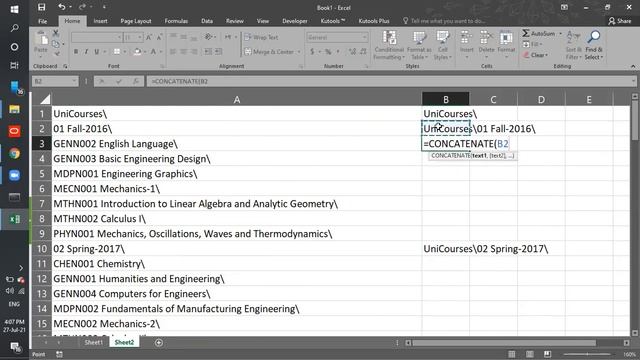The height and width of the screenshot is (360, 640).
Task: Collapse the ribbon with the caret arrow
Action: [x=633, y=66]
